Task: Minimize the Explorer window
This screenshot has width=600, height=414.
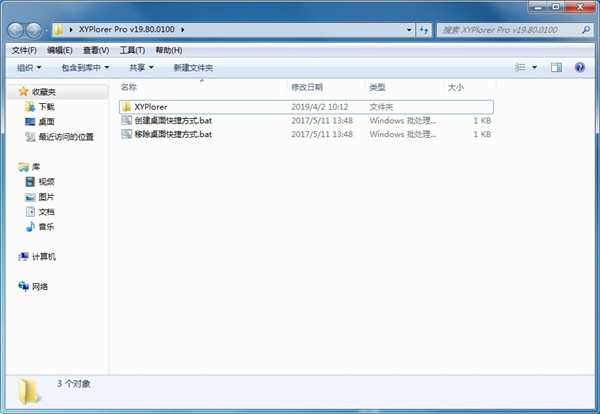Action: click(x=538, y=7)
